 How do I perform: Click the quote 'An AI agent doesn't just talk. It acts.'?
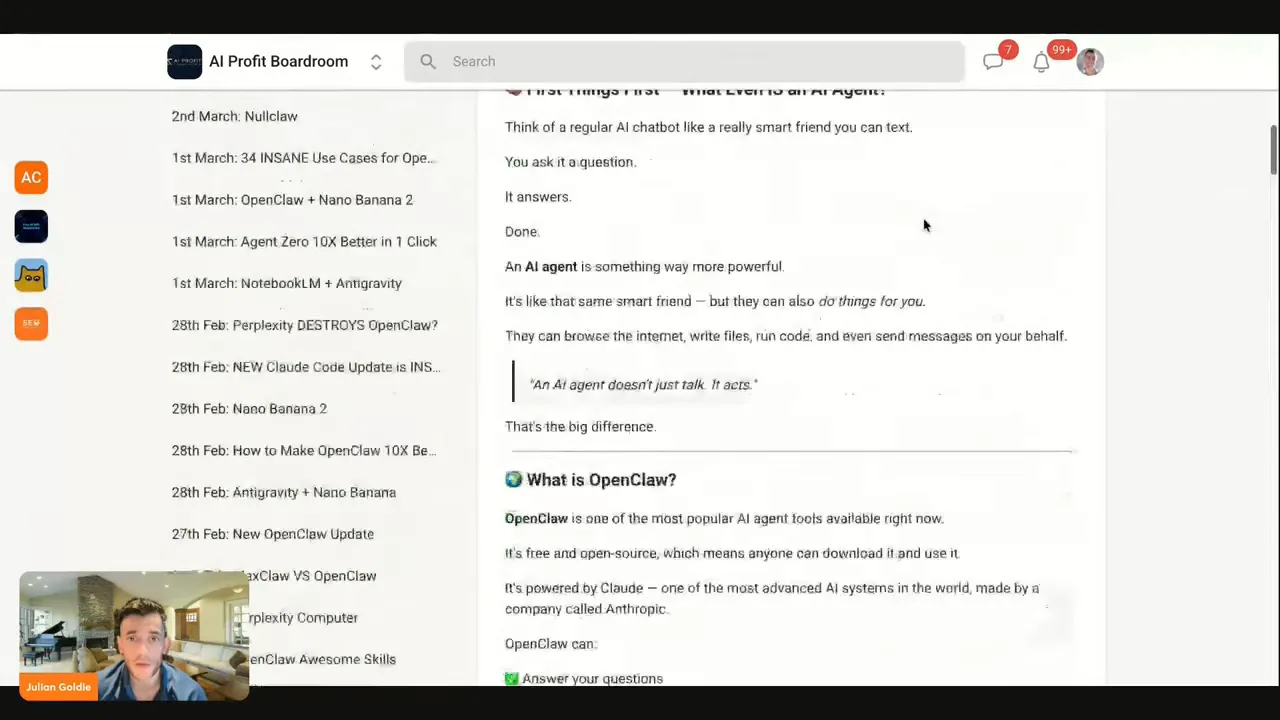pyautogui.click(x=643, y=385)
